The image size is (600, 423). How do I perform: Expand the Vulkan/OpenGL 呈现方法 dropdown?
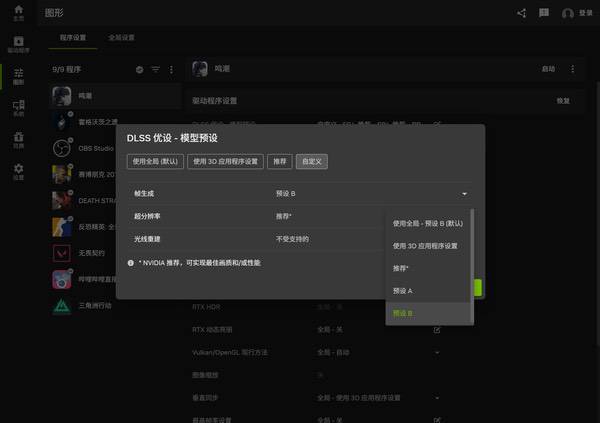click(437, 353)
